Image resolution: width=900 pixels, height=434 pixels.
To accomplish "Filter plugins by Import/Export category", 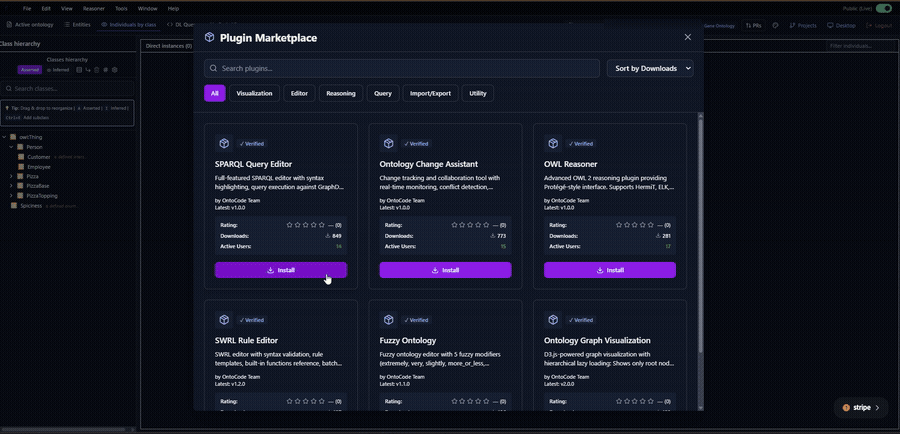I will tap(430, 94).
